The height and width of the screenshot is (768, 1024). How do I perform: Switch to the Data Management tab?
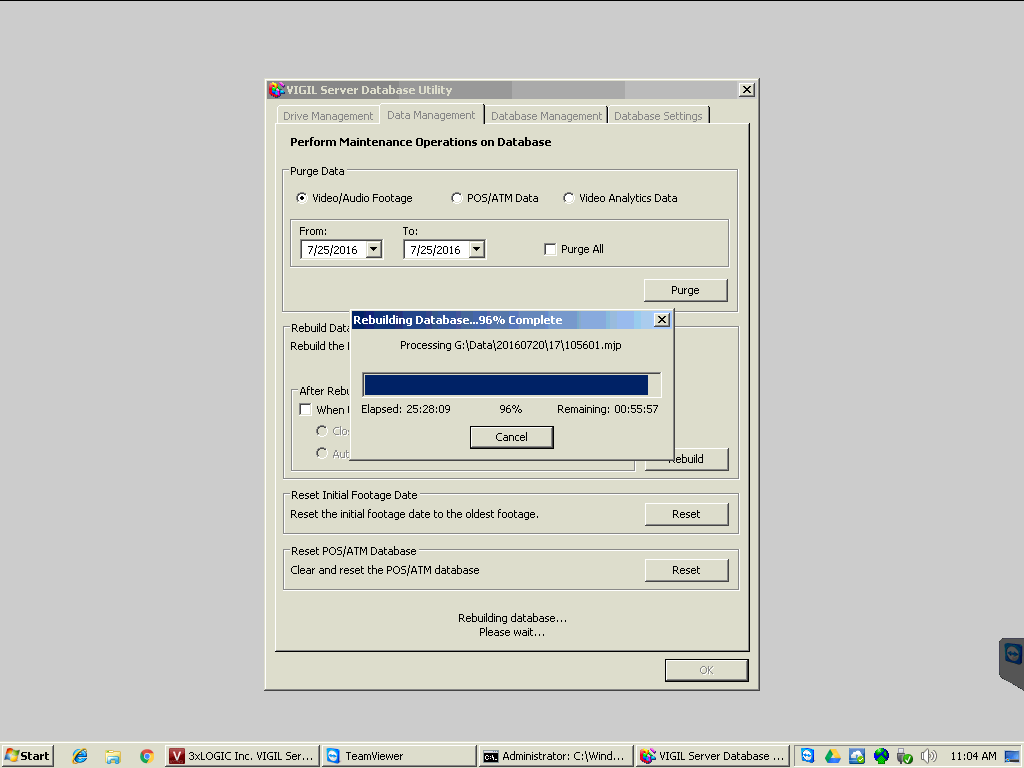[x=431, y=115]
